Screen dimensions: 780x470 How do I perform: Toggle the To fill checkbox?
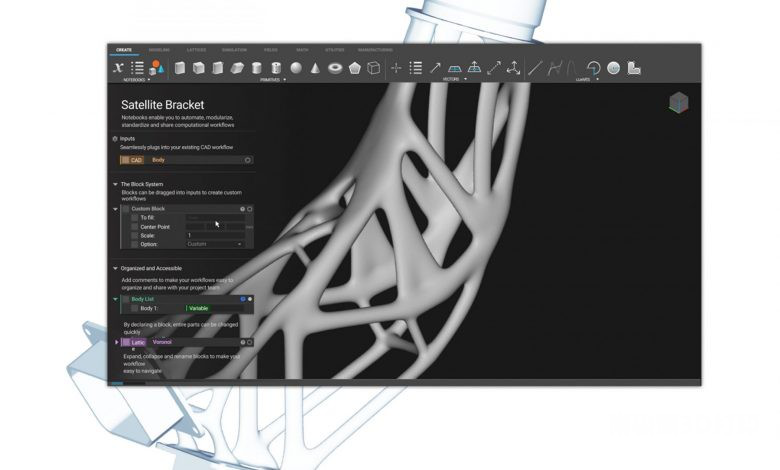click(x=134, y=218)
